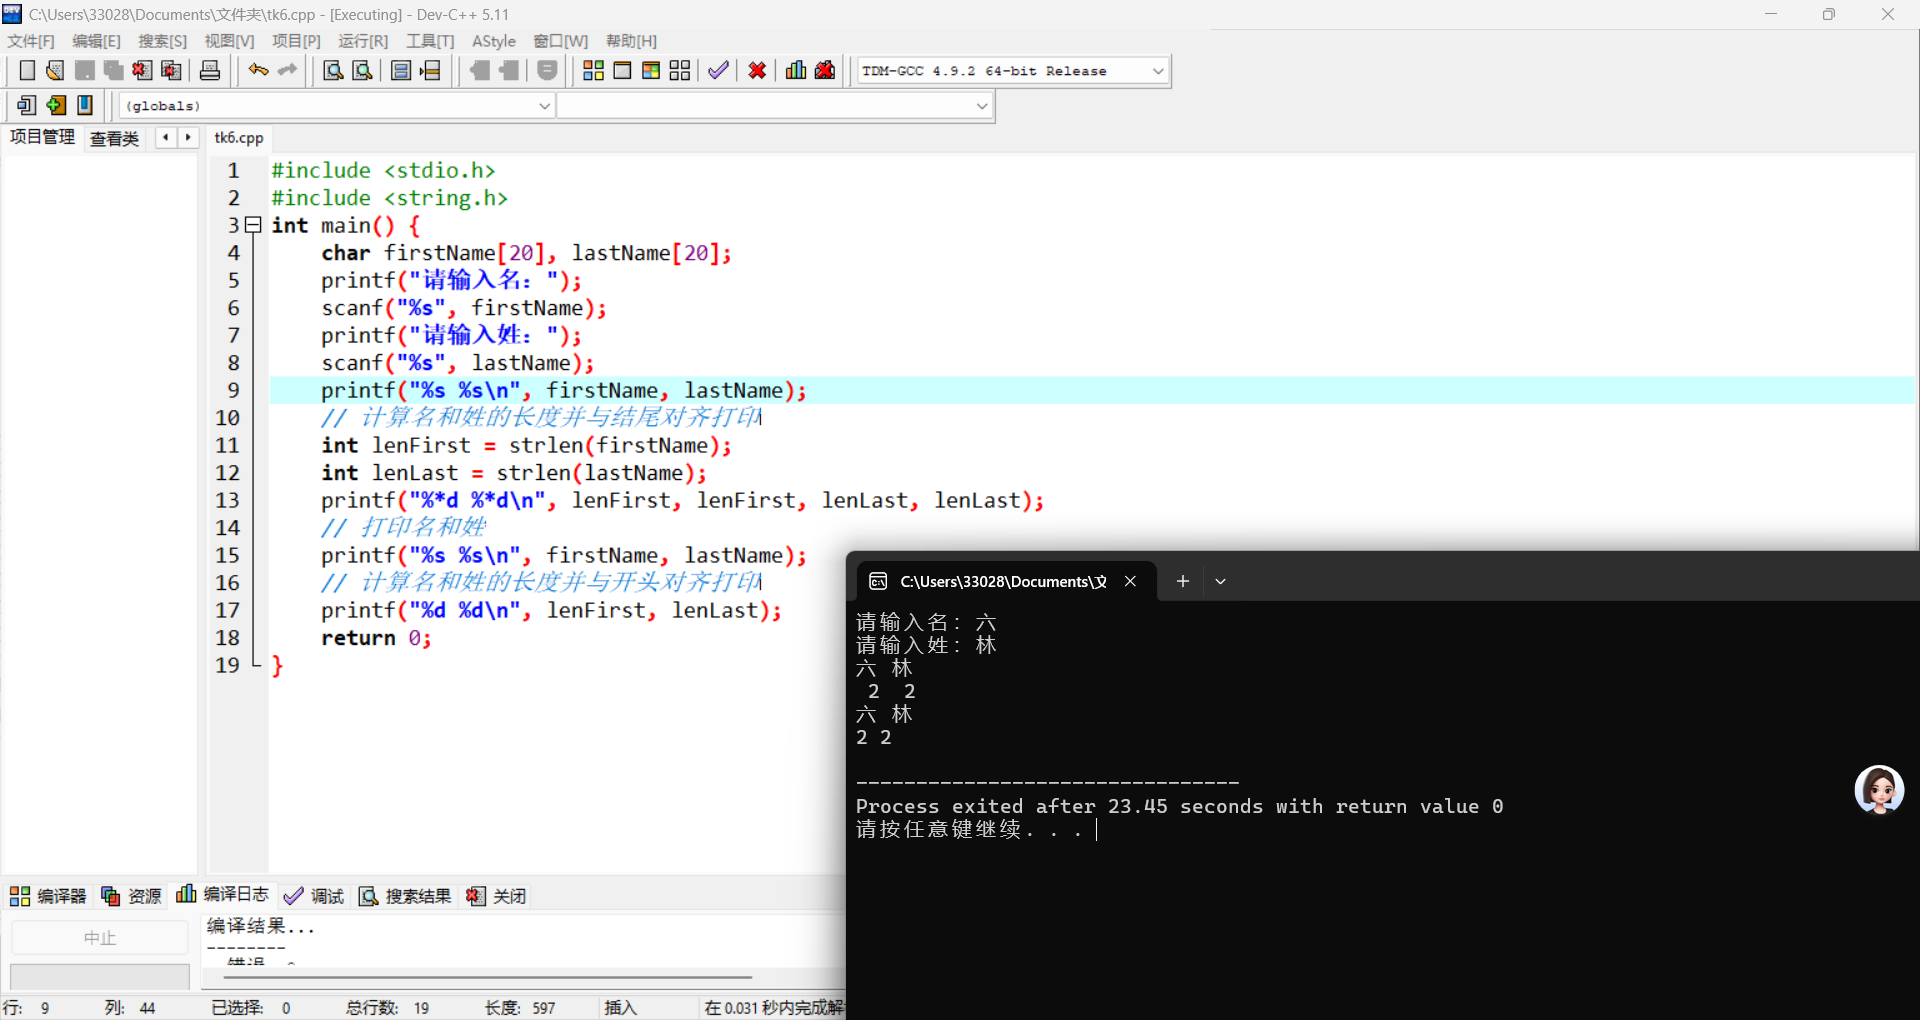Switch to the 编译器 bottom tab
1920x1020 pixels.
tap(48, 896)
